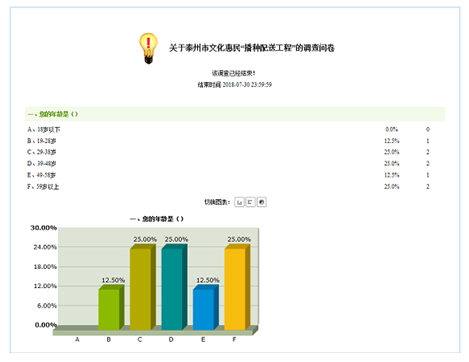Switch to the pie chart view
The width and height of the screenshot is (469, 362).
click(x=262, y=202)
